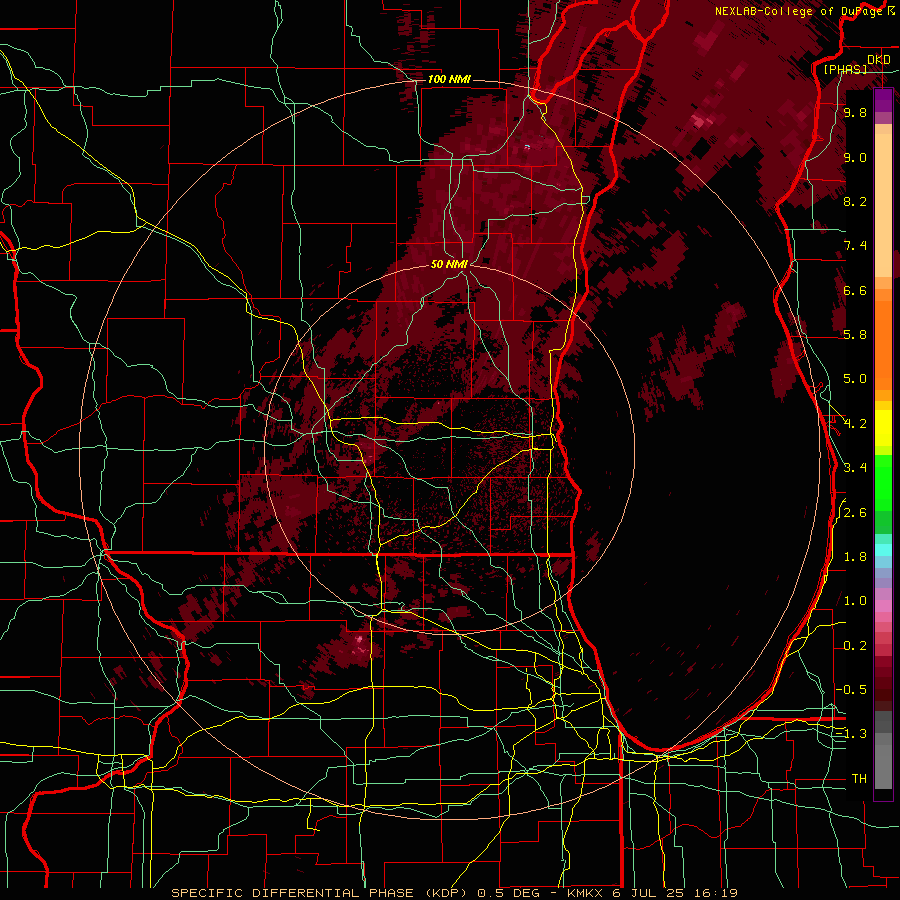Click the 'KMKX' radar site identifier
900x900 pixels.
[x=585, y=893]
